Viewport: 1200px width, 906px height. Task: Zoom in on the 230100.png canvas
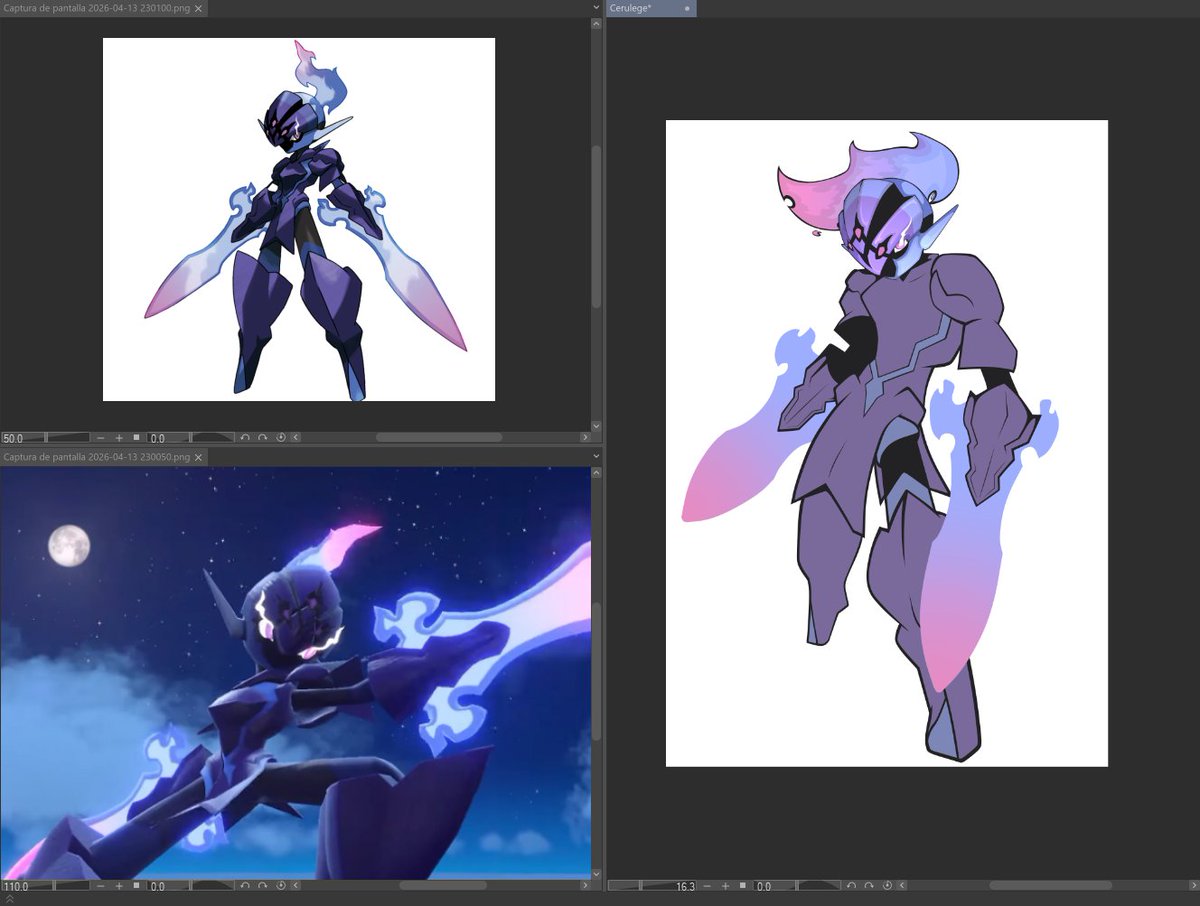[x=119, y=437]
